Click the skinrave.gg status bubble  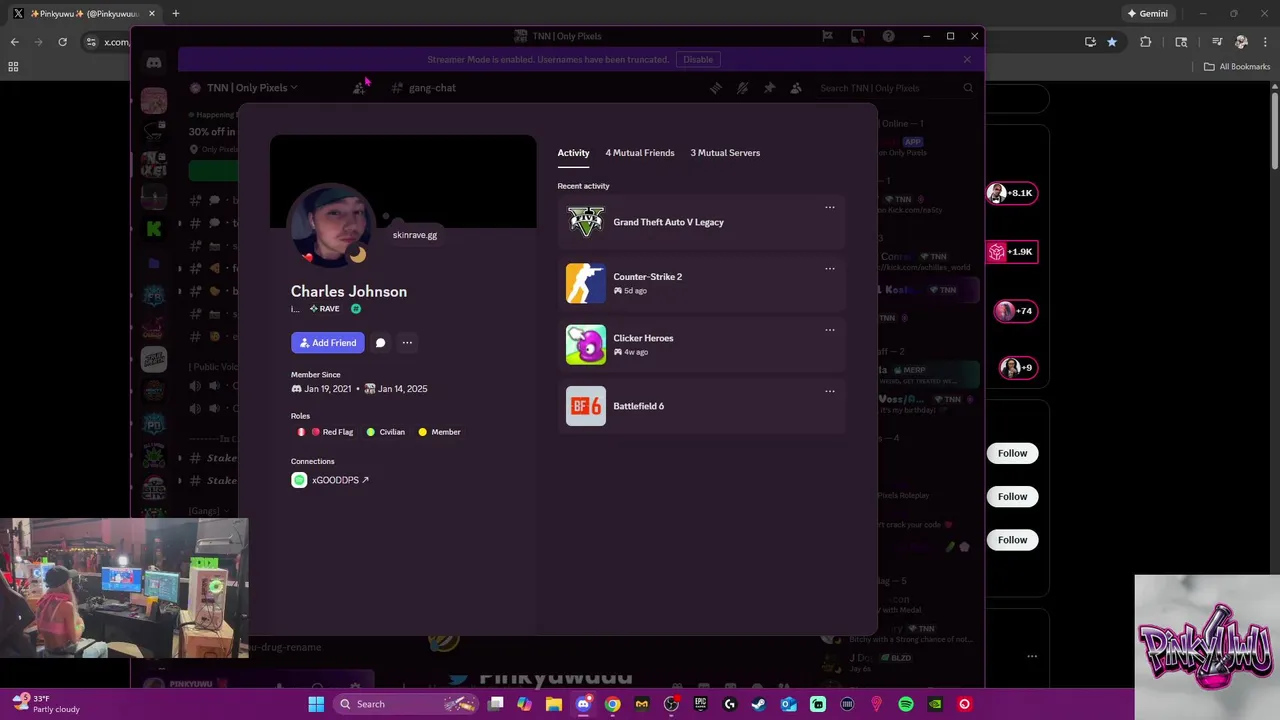tap(415, 235)
